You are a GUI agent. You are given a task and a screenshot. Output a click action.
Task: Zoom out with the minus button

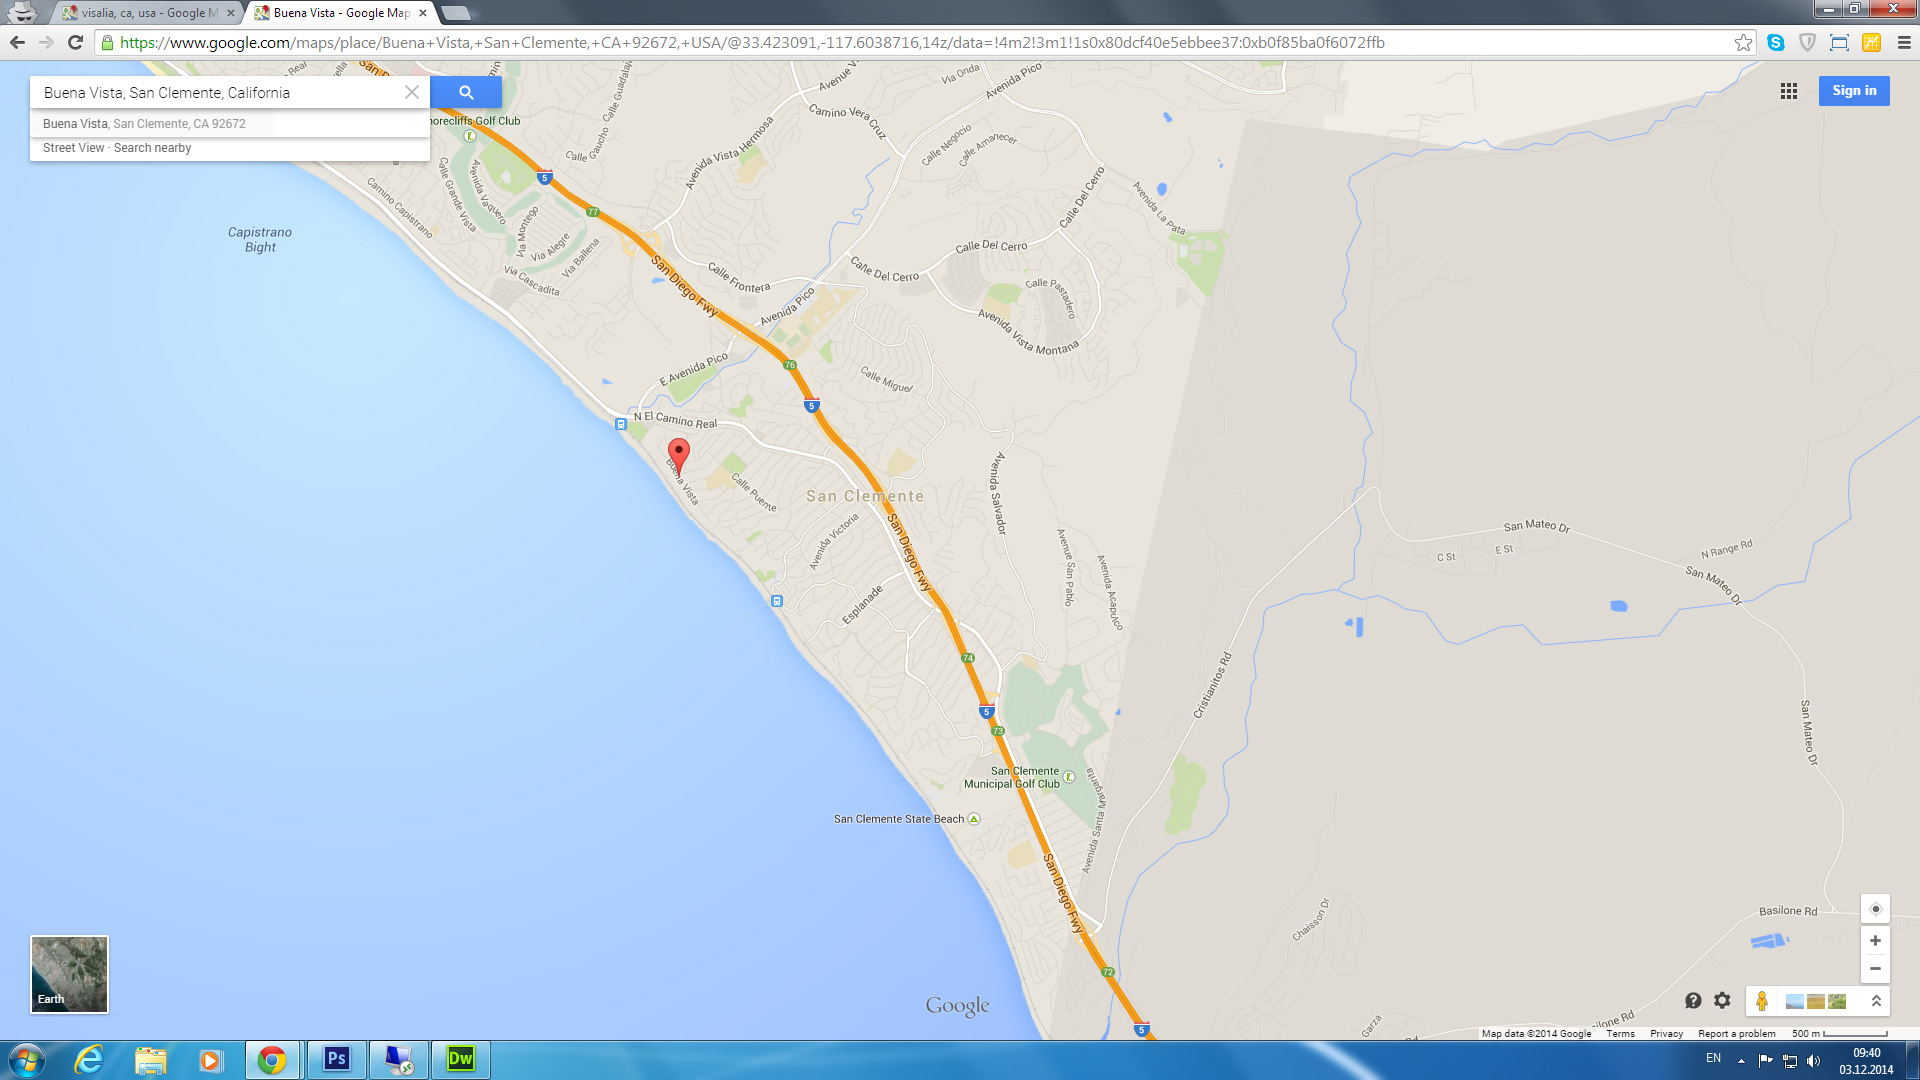tap(1875, 968)
